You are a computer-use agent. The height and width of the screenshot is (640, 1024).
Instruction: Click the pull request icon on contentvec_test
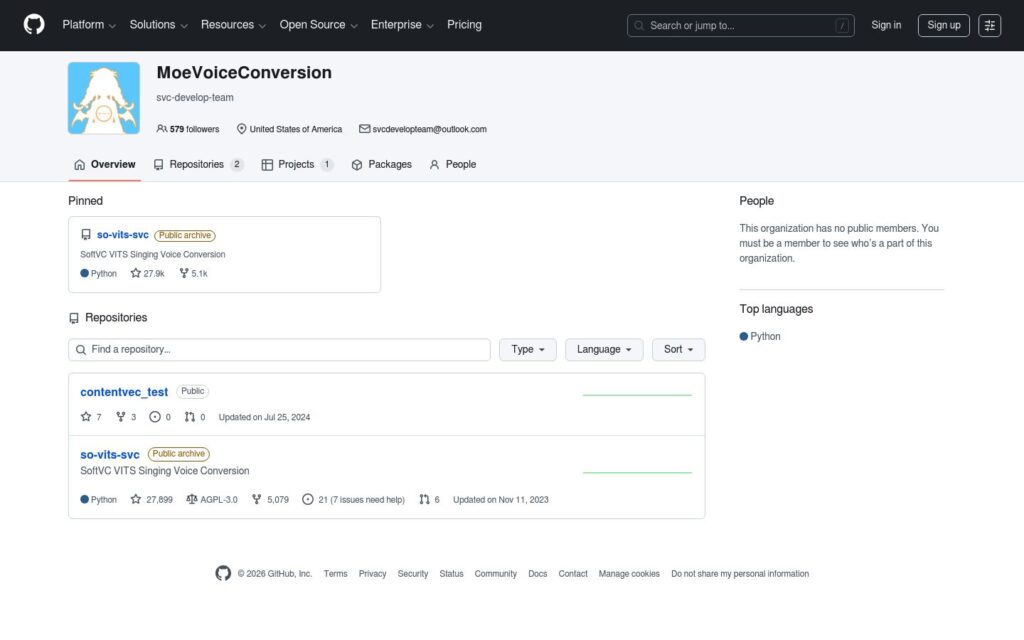pos(189,417)
